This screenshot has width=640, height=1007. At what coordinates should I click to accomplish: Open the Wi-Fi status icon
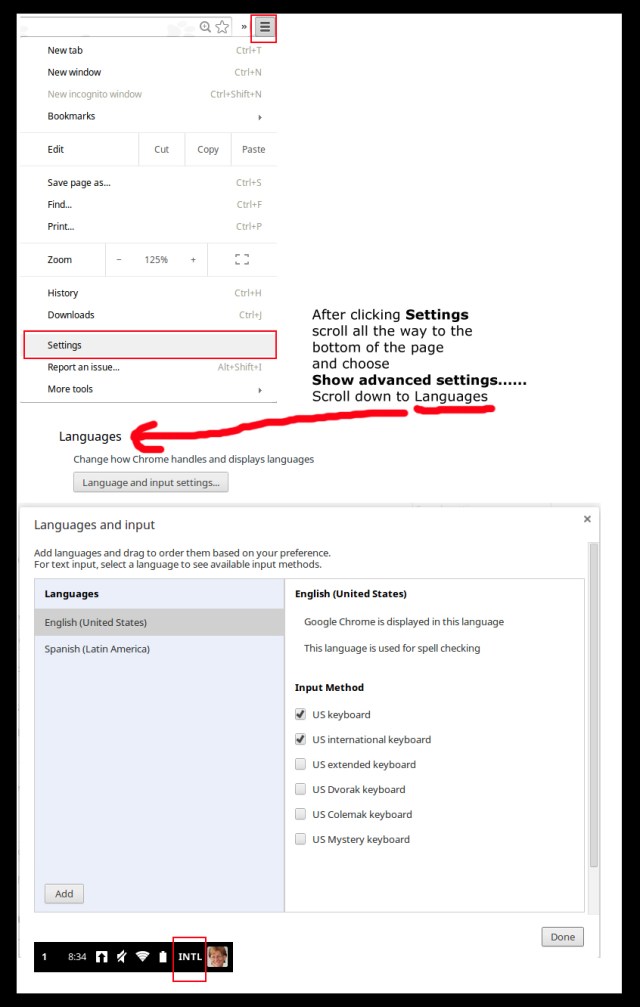(x=143, y=957)
